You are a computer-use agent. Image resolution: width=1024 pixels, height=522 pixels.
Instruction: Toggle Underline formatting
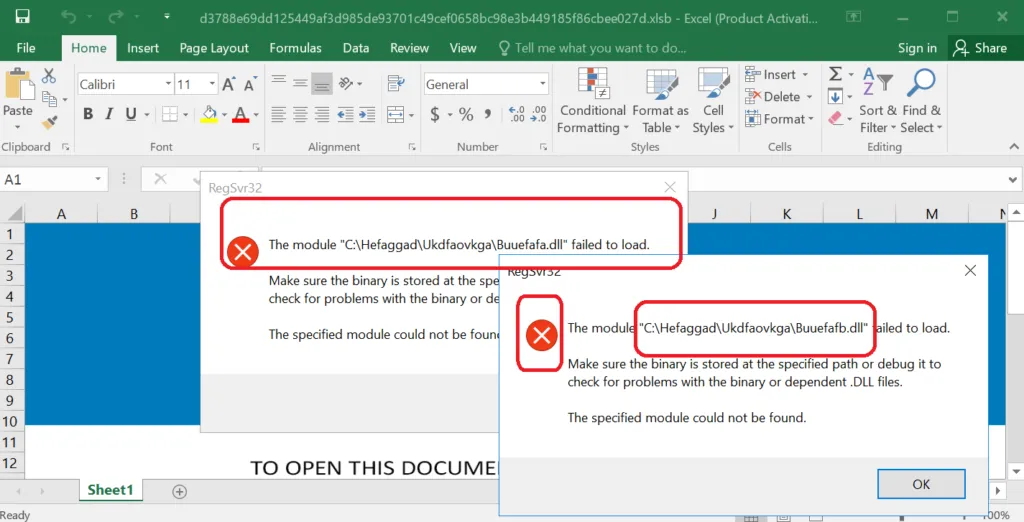tap(131, 114)
